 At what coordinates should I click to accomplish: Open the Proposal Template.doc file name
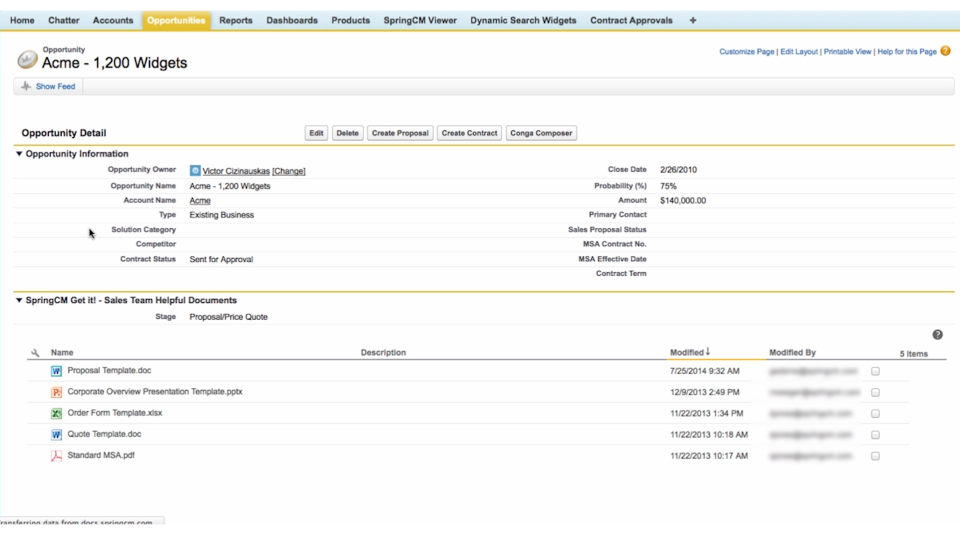[109, 370]
